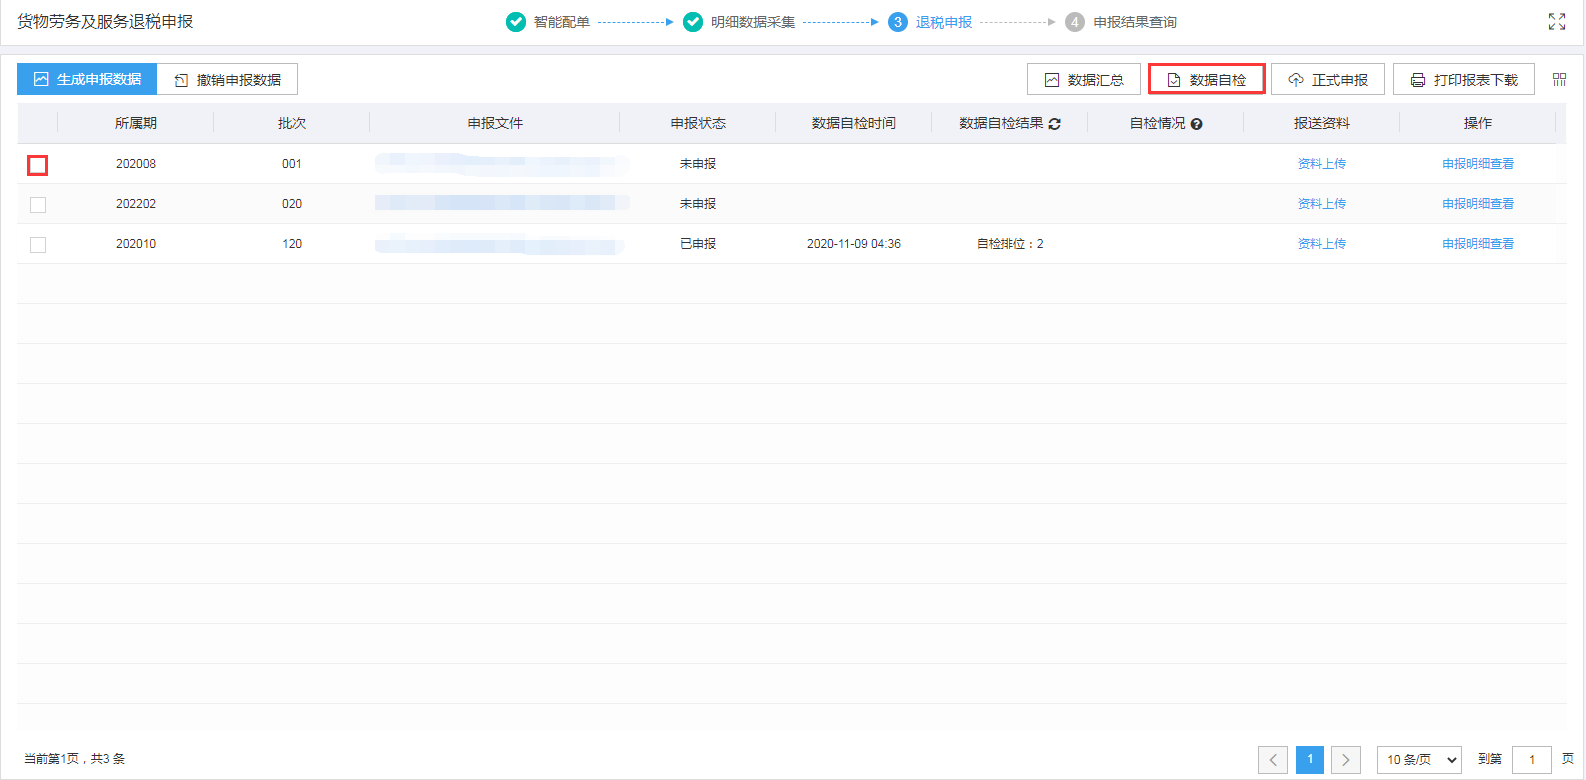This screenshot has width=1586, height=780.
Task: Click step 1 智能配单 checkmark icon
Action: [x=516, y=22]
